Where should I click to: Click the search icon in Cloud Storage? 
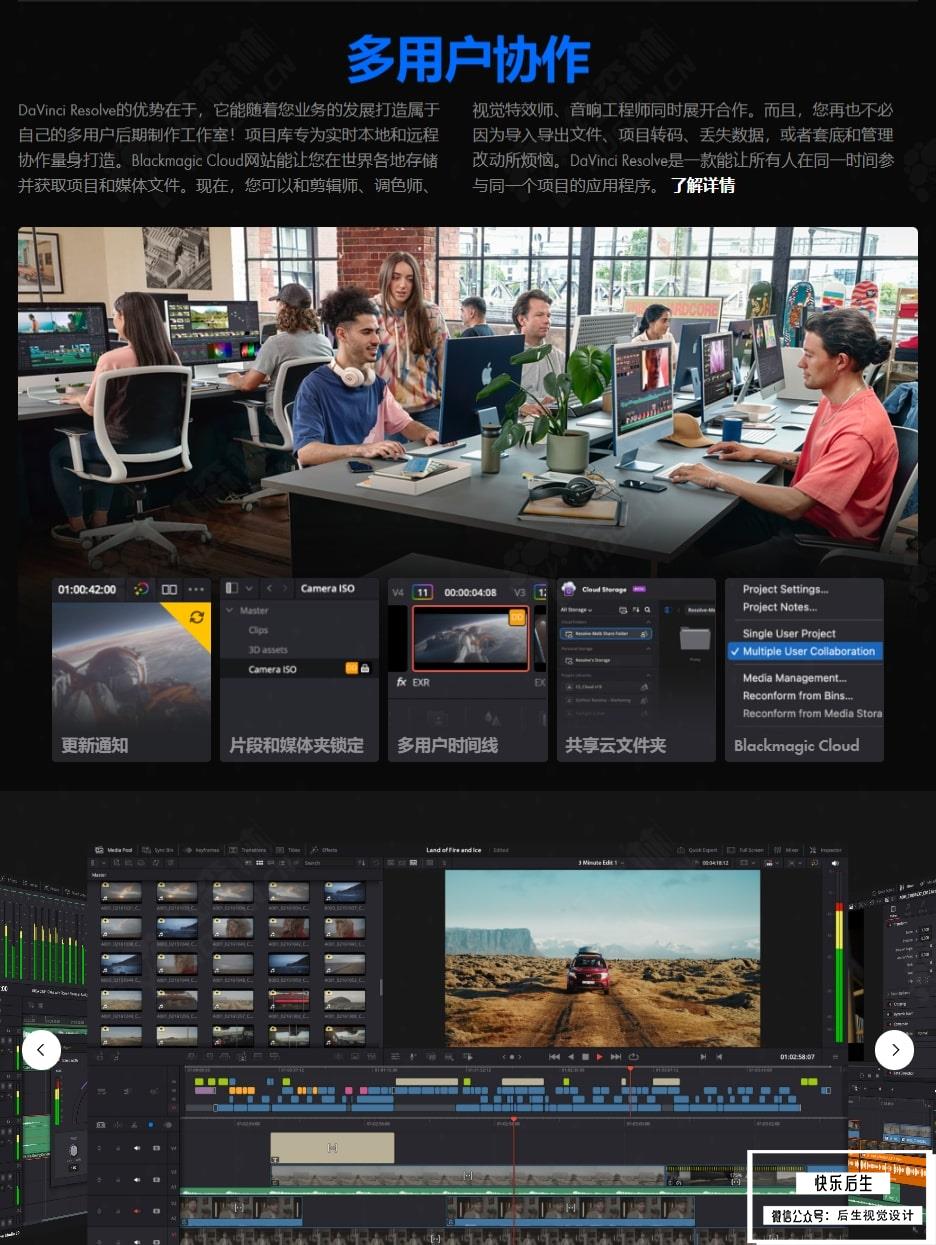648,609
